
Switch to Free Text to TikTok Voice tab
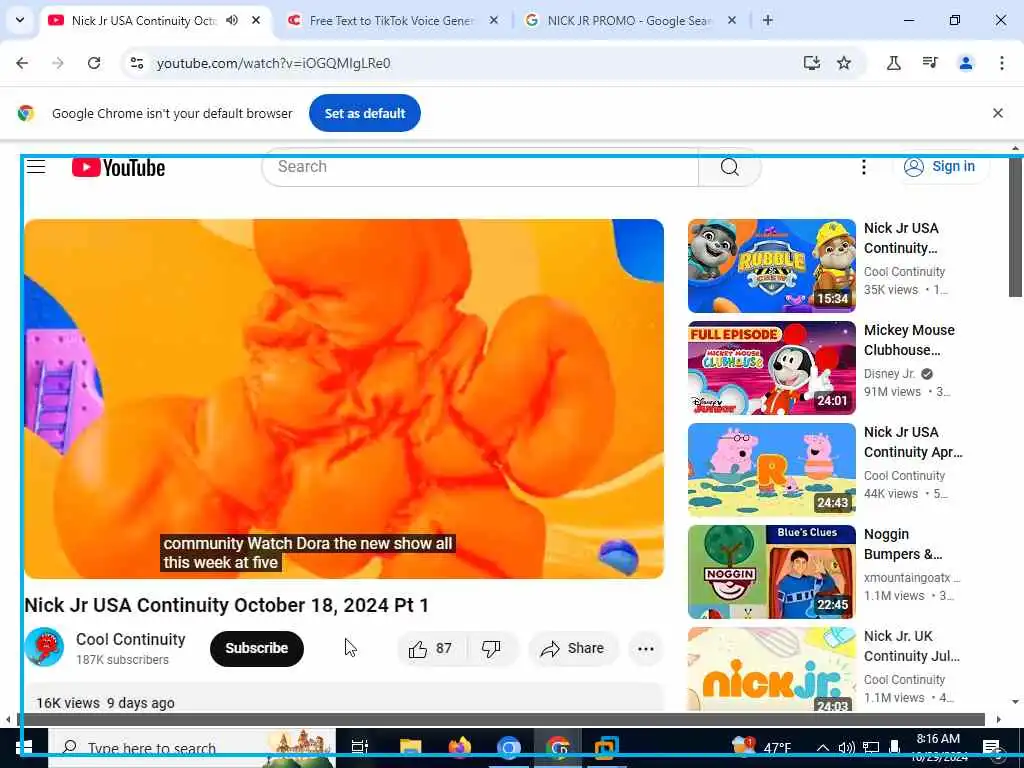pyautogui.click(x=390, y=20)
